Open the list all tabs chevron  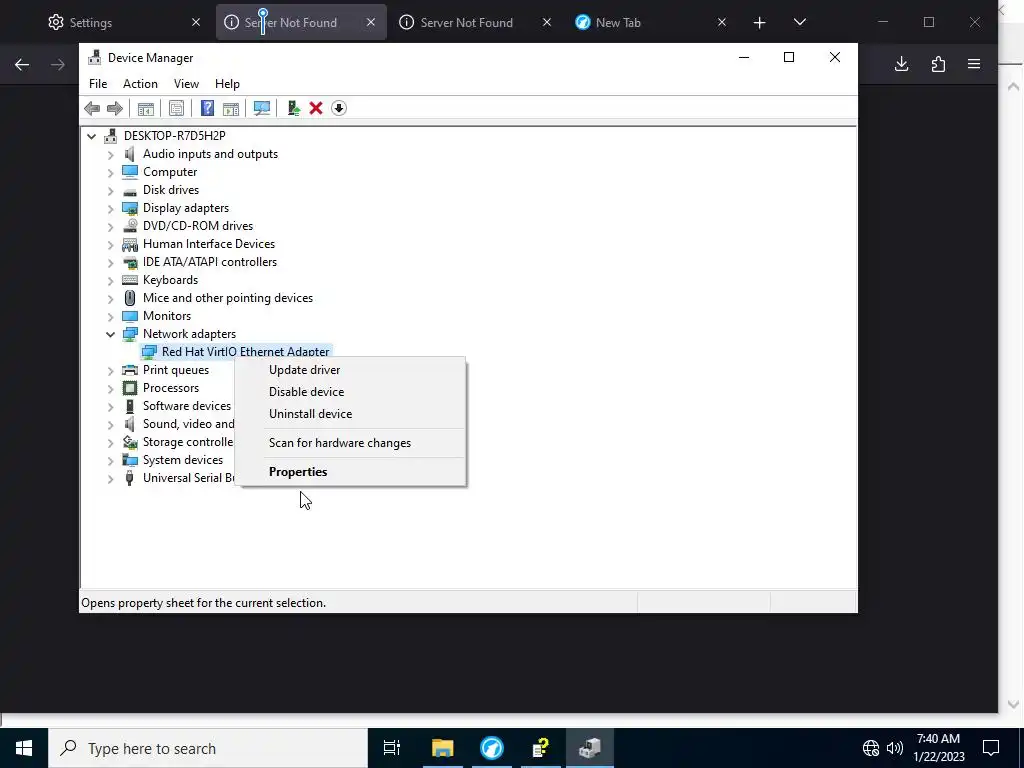point(800,22)
